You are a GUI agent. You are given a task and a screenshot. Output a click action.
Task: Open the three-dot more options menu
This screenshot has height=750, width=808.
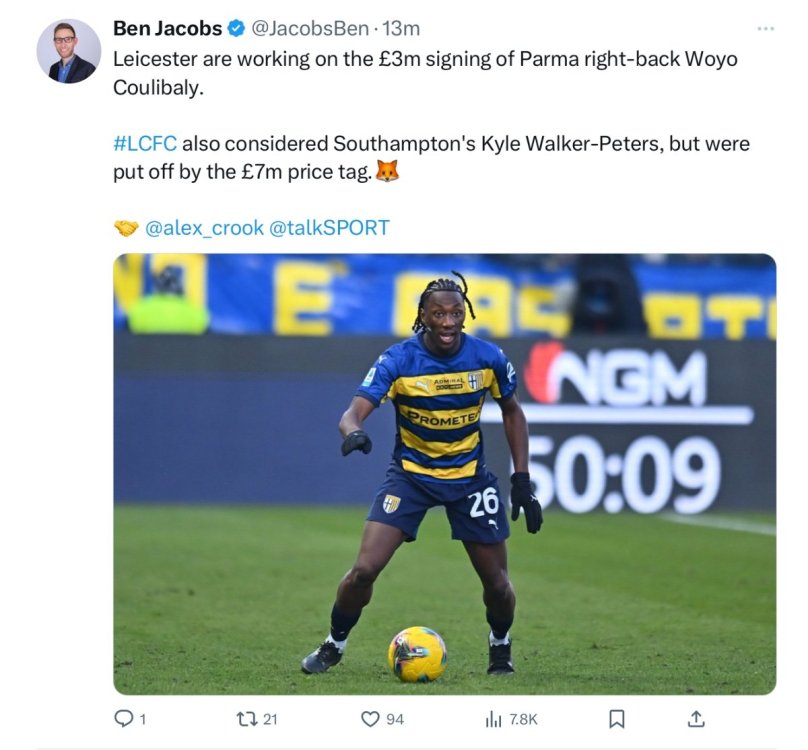coord(766,29)
